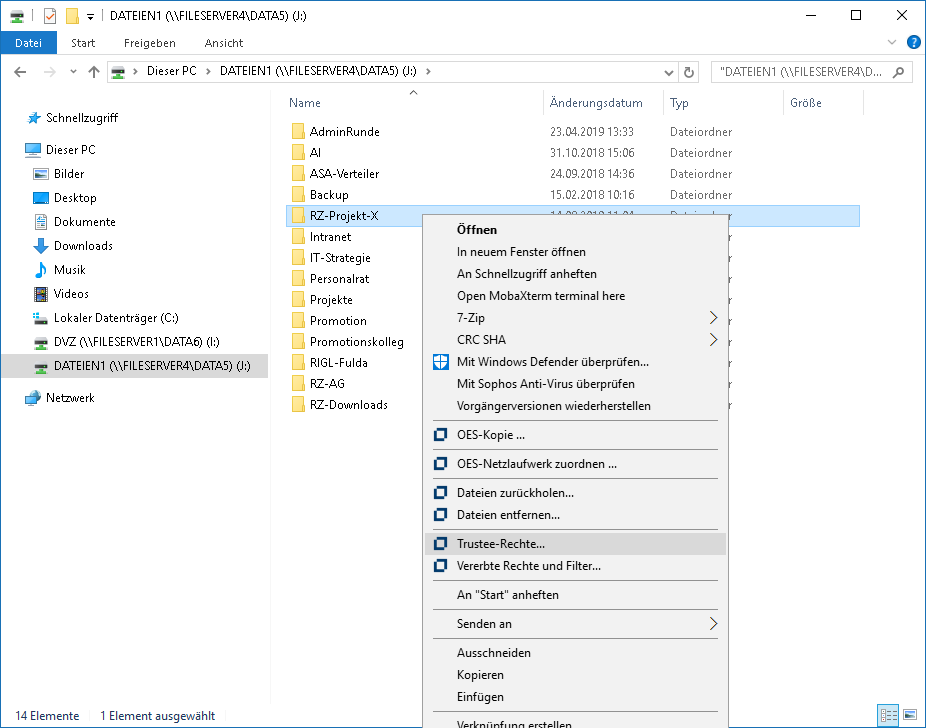This screenshot has width=926, height=728.
Task: Open the address bar history dropdown
Action: pyautogui.click(x=668, y=72)
